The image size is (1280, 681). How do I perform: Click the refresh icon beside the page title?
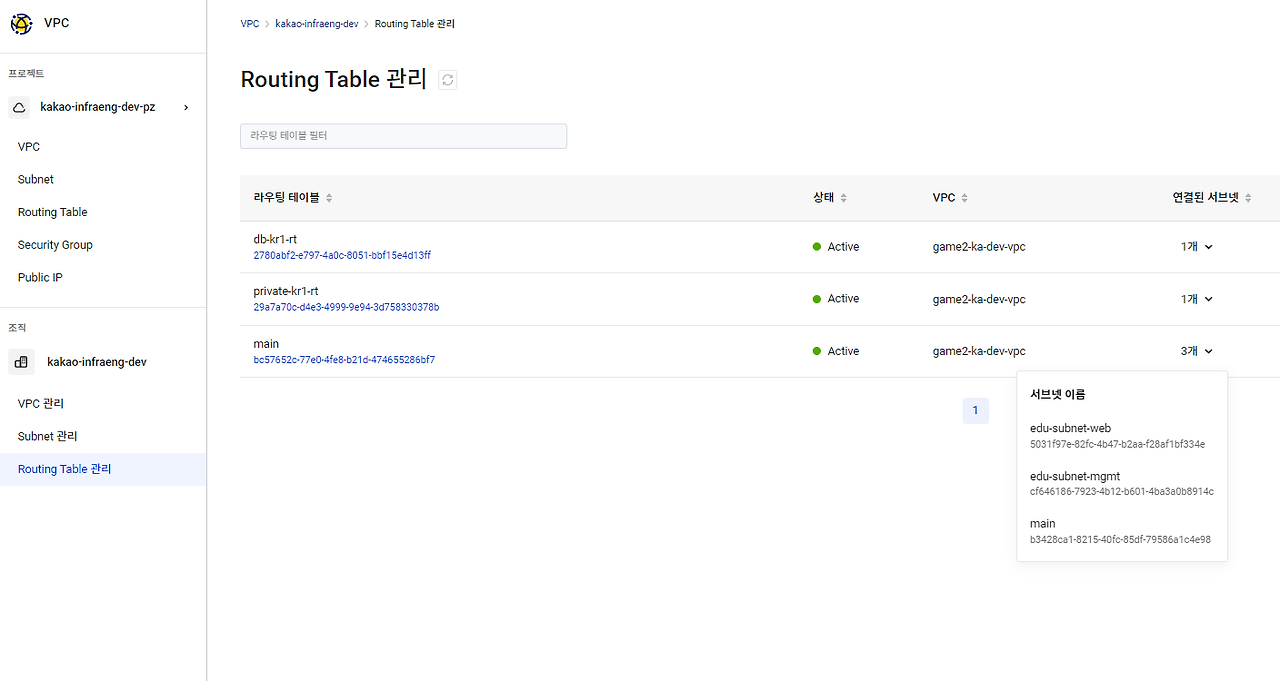tap(448, 80)
